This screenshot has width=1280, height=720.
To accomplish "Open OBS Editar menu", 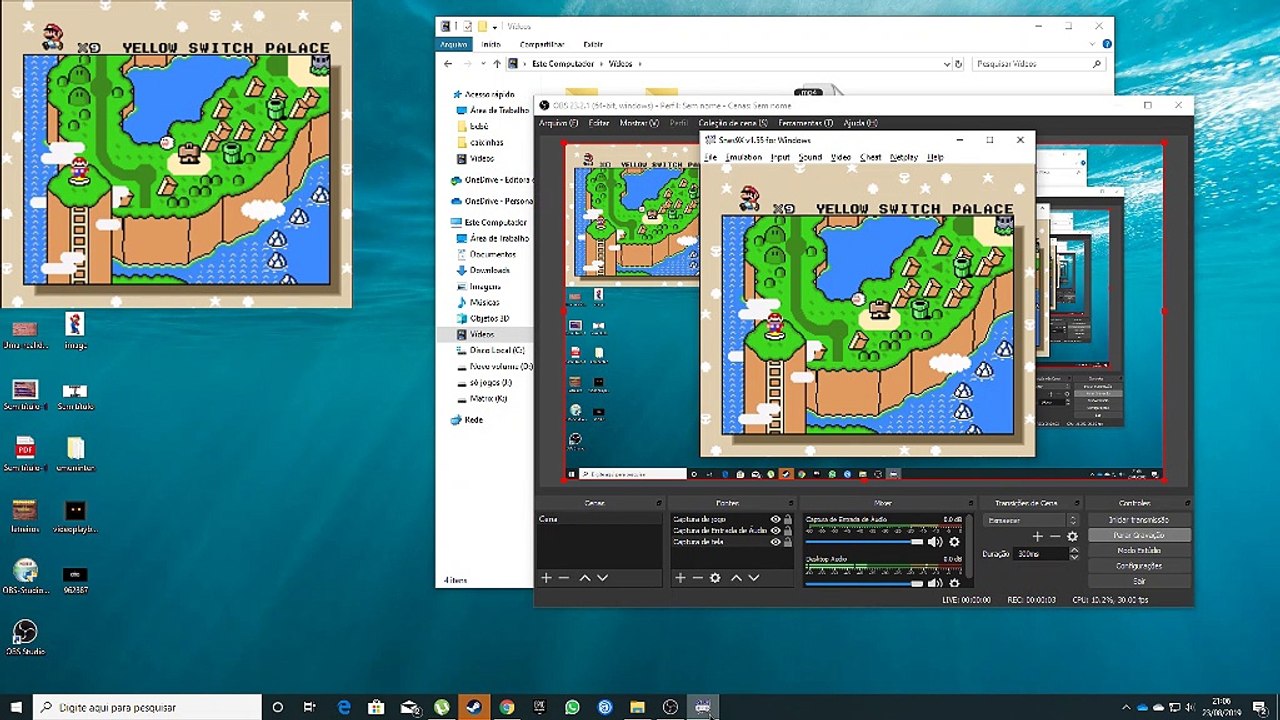I will click(x=599, y=123).
